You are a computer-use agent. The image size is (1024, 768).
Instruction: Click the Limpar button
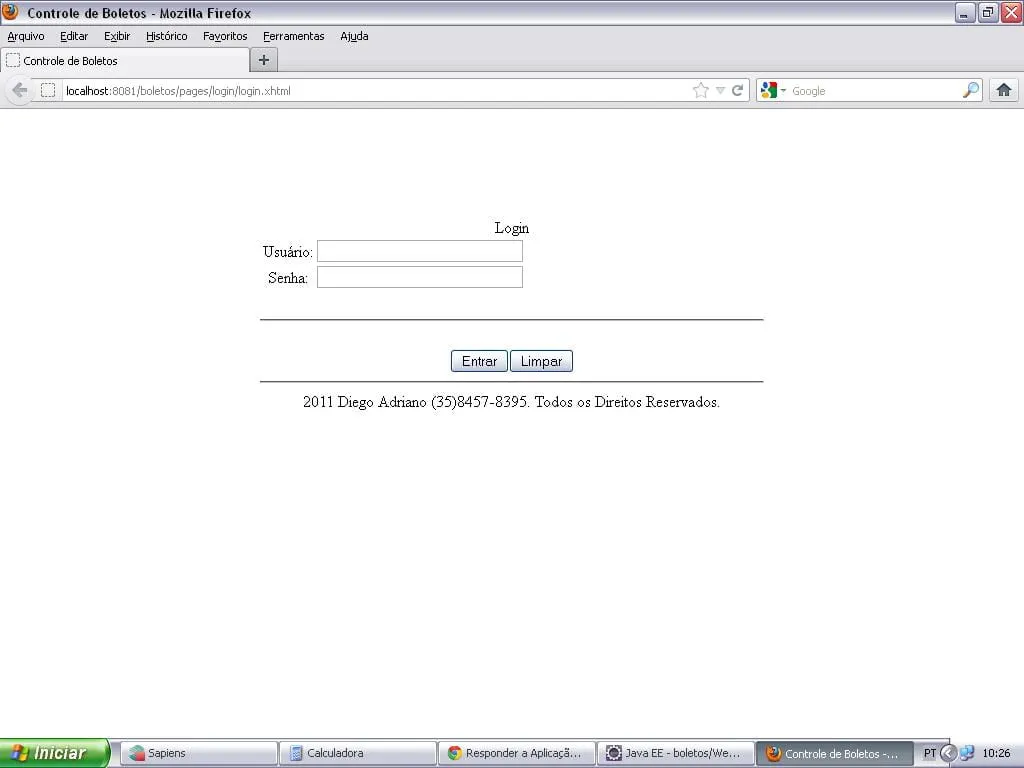541,361
